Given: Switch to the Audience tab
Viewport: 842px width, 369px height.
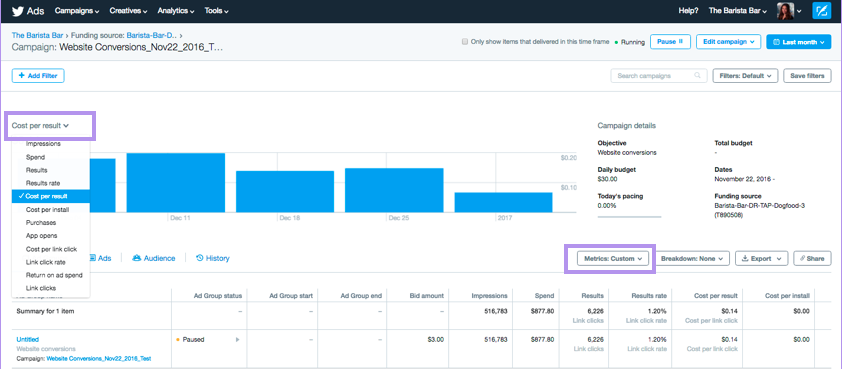Looking at the screenshot, I should pos(154,258).
